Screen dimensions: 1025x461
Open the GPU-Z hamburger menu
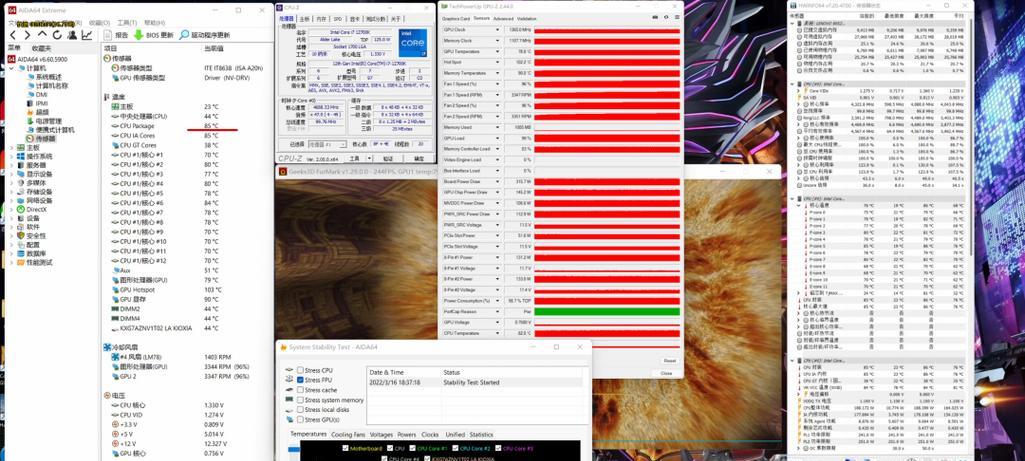(x=676, y=17)
